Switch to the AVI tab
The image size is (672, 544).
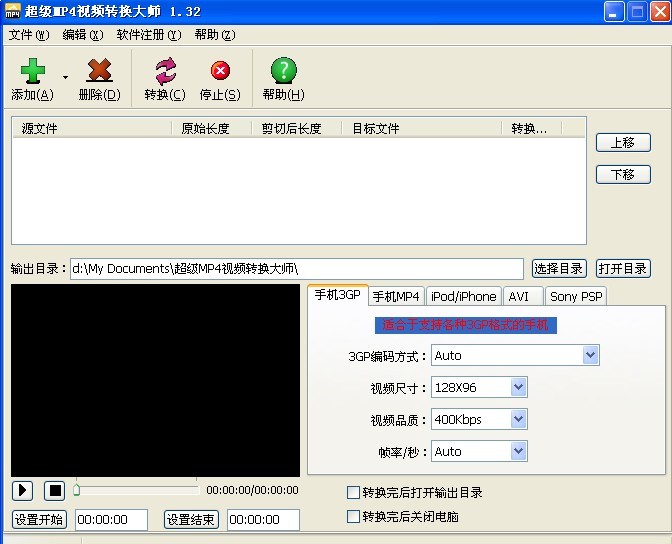pos(523,296)
